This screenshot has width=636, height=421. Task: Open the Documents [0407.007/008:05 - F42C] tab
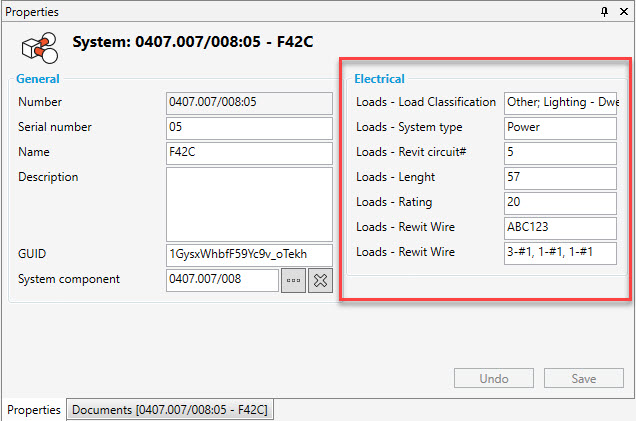point(170,410)
